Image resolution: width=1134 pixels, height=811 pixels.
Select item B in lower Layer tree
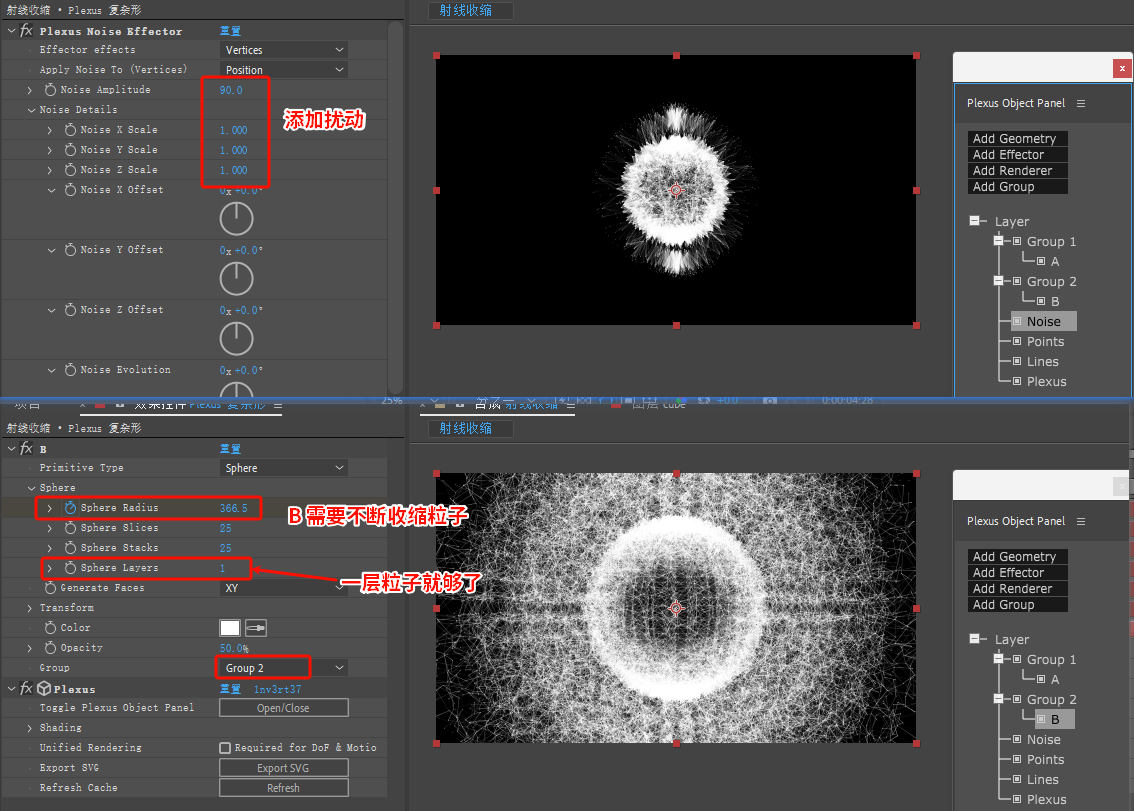[x=1054, y=719]
